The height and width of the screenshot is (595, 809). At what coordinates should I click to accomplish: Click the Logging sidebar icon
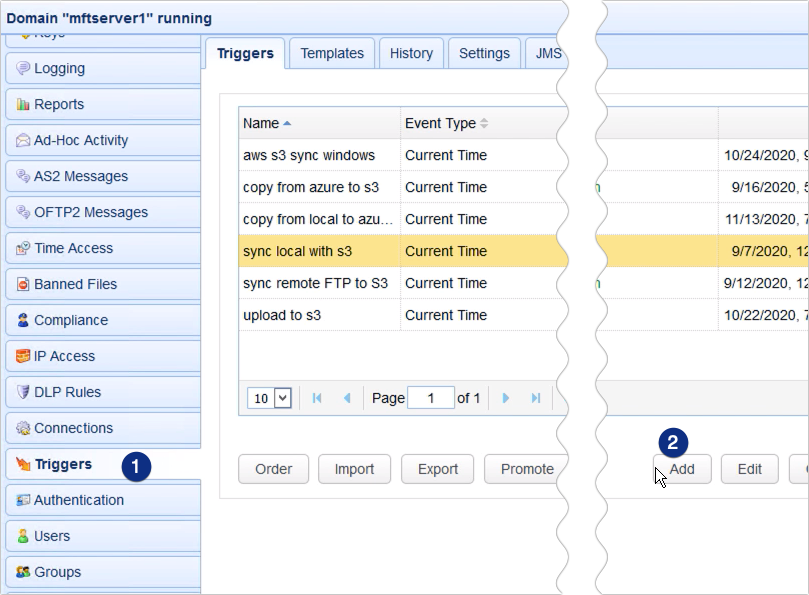(x=23, y=69)
